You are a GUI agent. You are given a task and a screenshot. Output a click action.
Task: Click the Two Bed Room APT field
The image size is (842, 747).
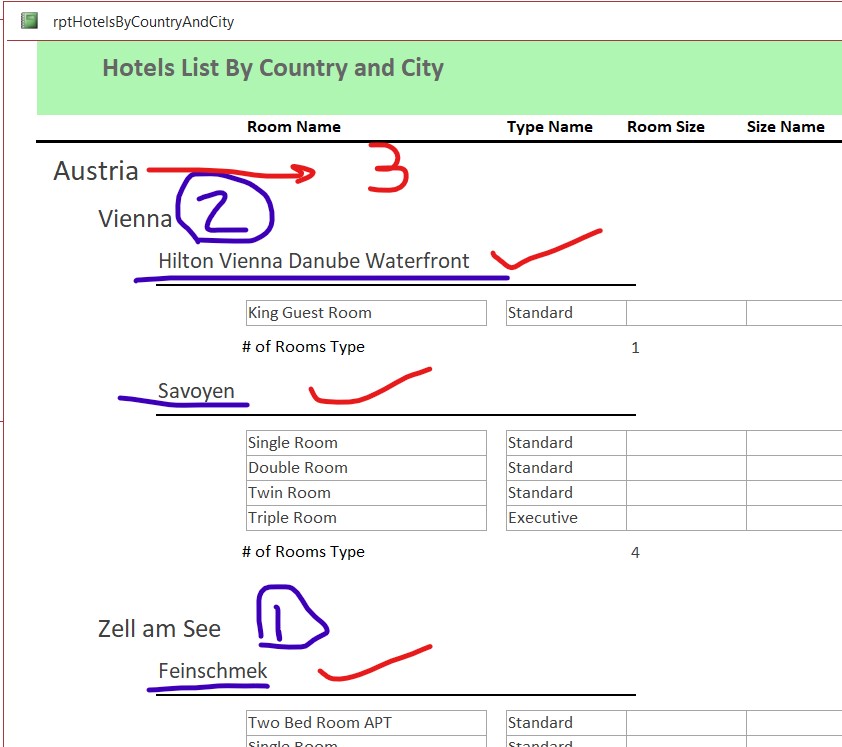pos(365,723)
